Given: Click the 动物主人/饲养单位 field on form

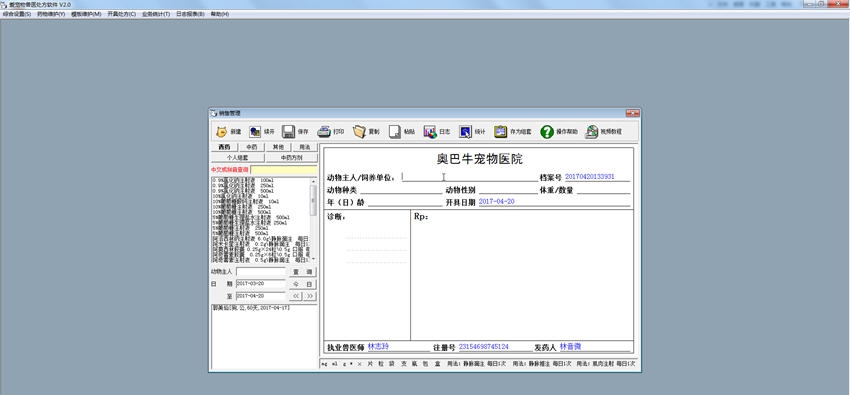Looking at the screenshot, I should coord(469,177).
